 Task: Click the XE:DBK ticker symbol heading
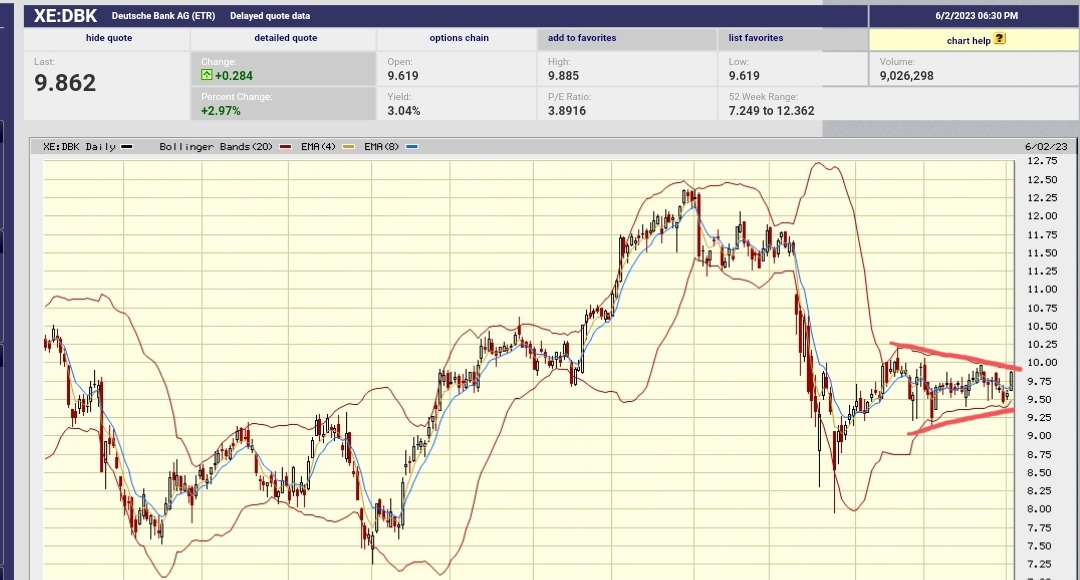click(x=65, y=16)
